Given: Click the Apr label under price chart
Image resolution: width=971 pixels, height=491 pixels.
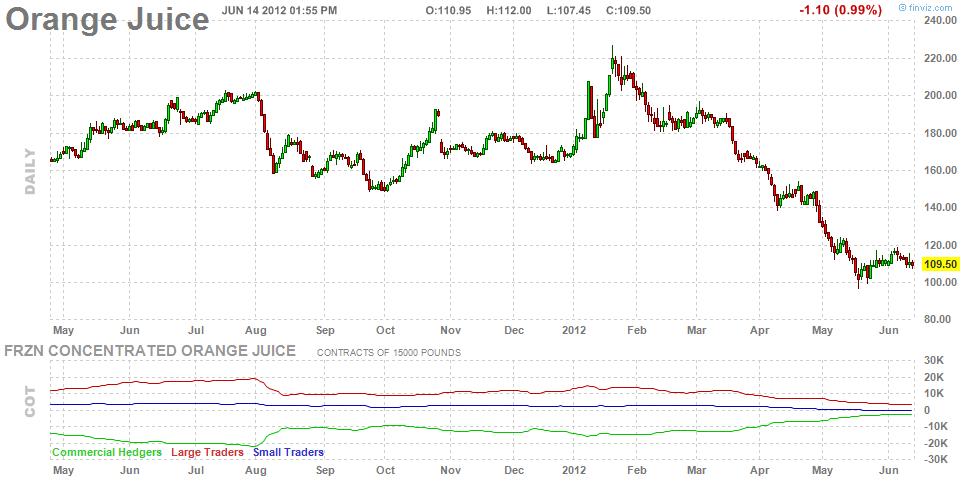Looking at the screenshot, I should (760, 331).
